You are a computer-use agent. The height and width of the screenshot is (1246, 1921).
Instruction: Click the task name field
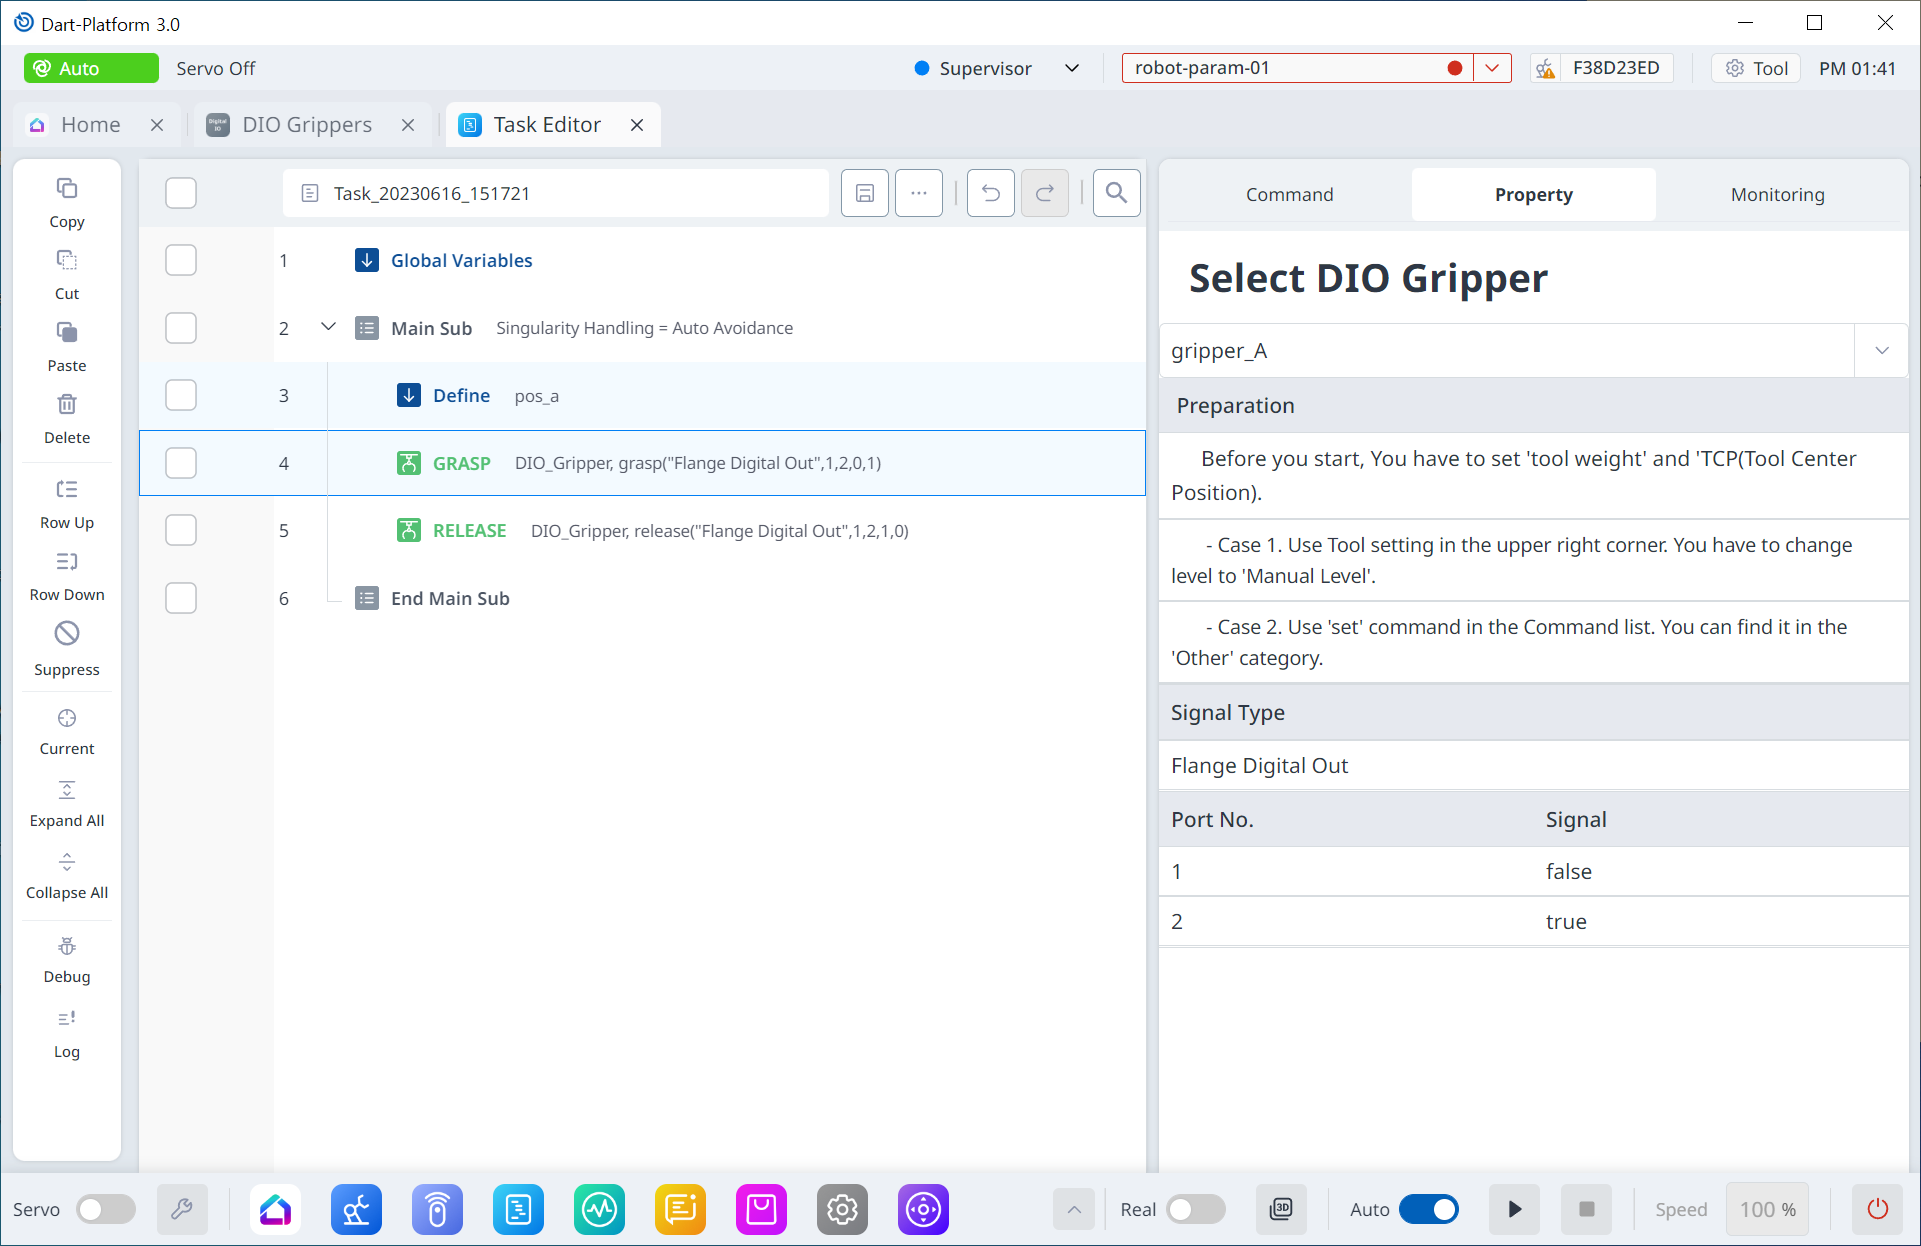click(556, 193)
